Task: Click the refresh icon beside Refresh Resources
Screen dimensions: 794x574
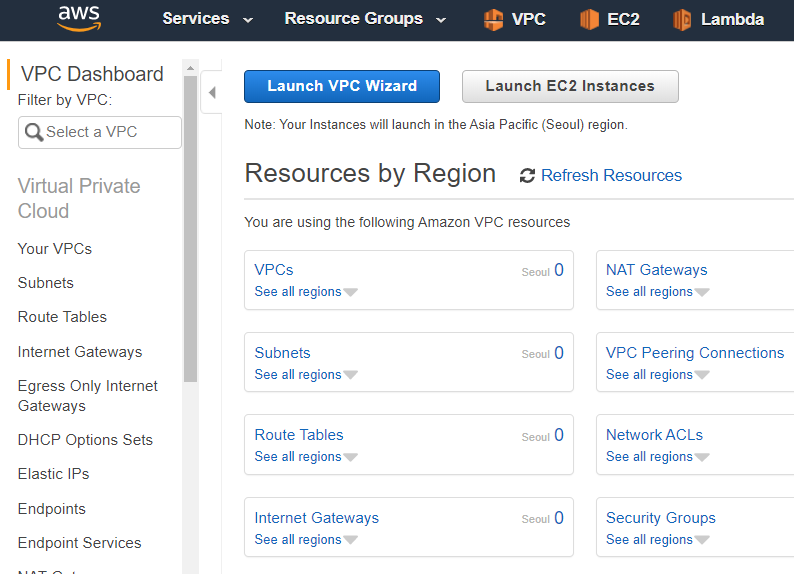Action: (527, 176)
